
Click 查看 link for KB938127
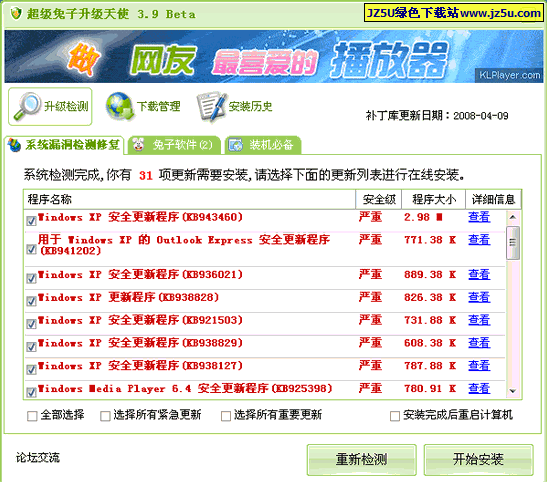point(479,366)
